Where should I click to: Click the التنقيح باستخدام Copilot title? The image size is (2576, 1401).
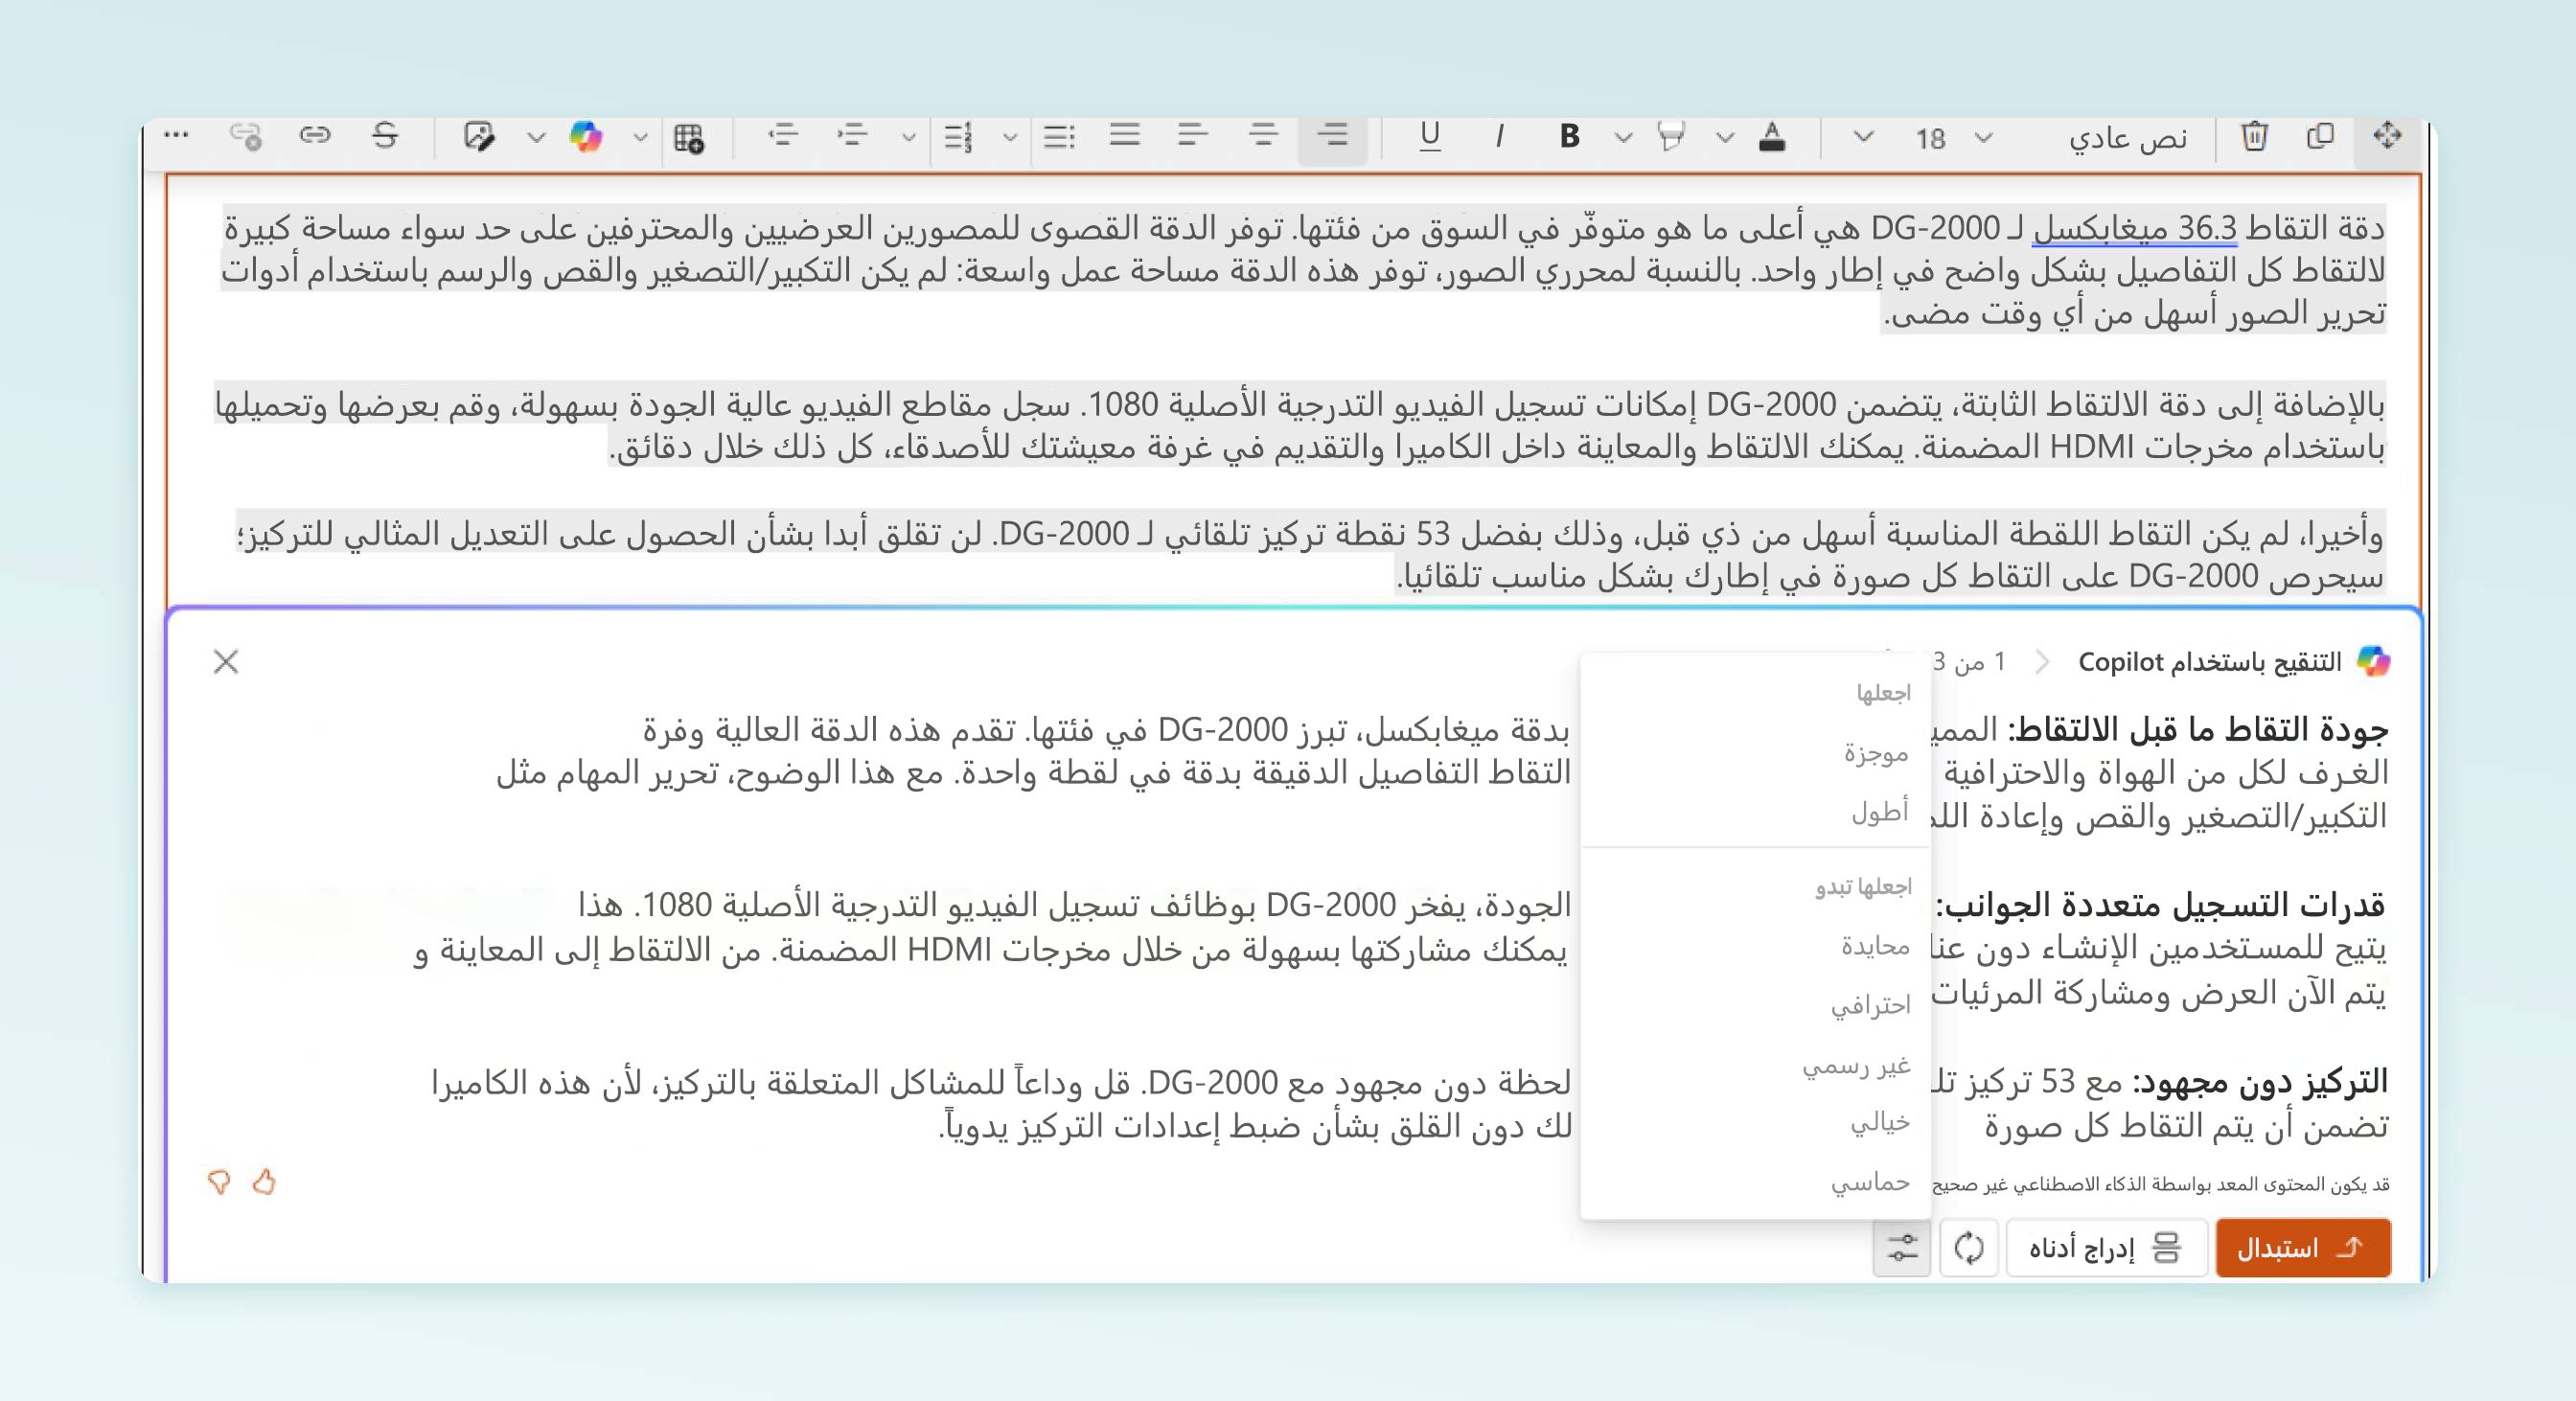pyautogui.click(x=2210, y=662)
